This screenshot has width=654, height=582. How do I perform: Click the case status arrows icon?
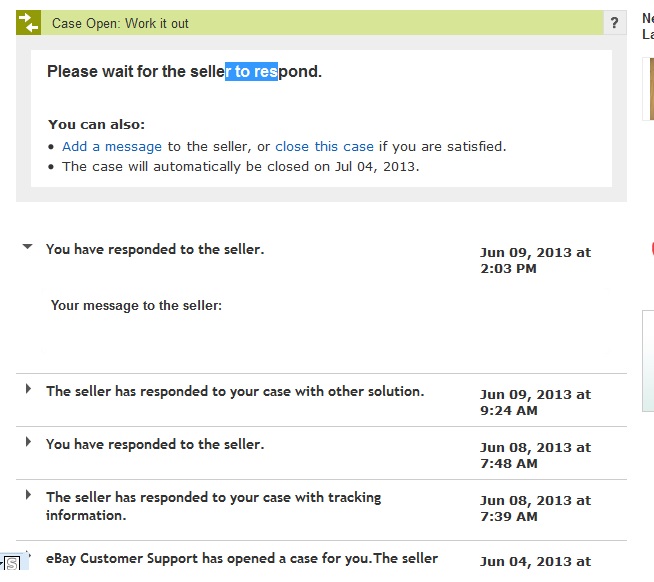click(28, 23)
